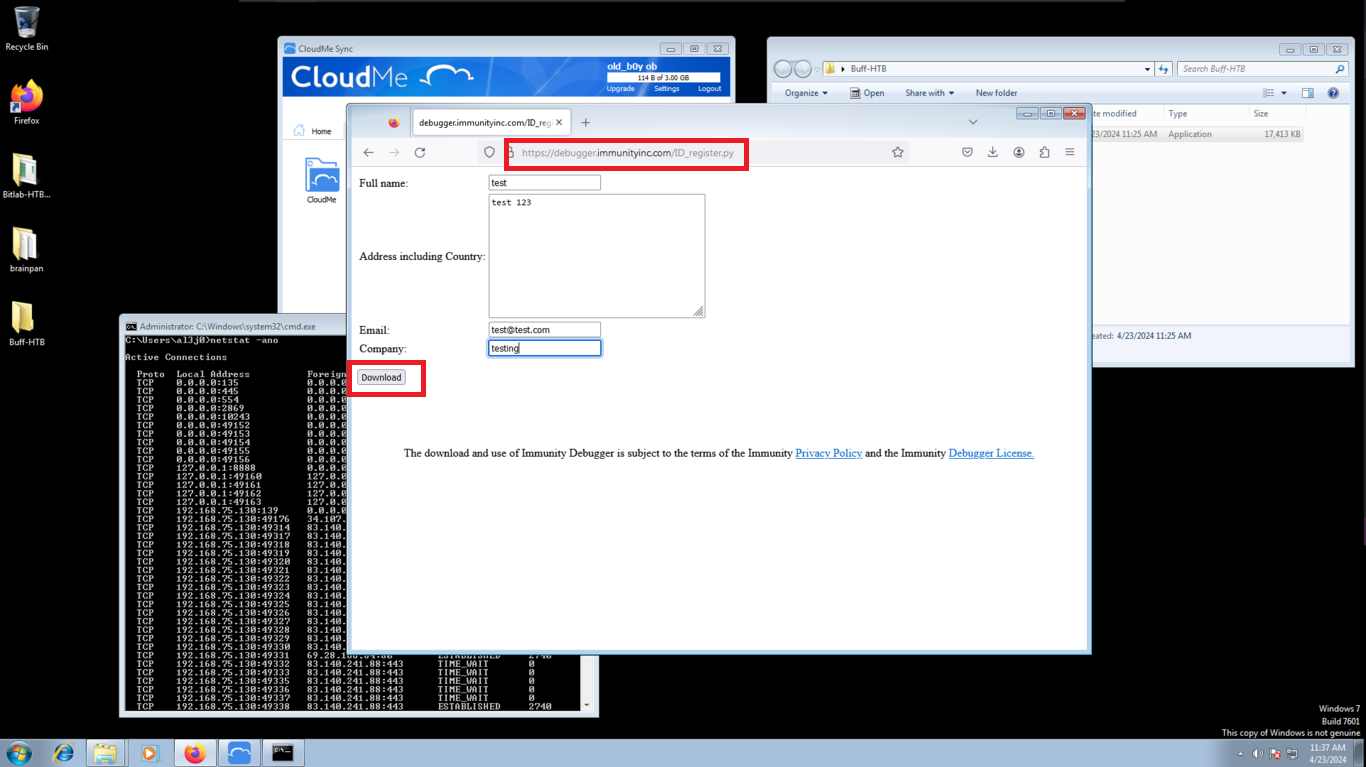The height and width of the screenshot is (767, 1366).
Task: Click the cmd.exe window title bar
Action: click(232, 326)
